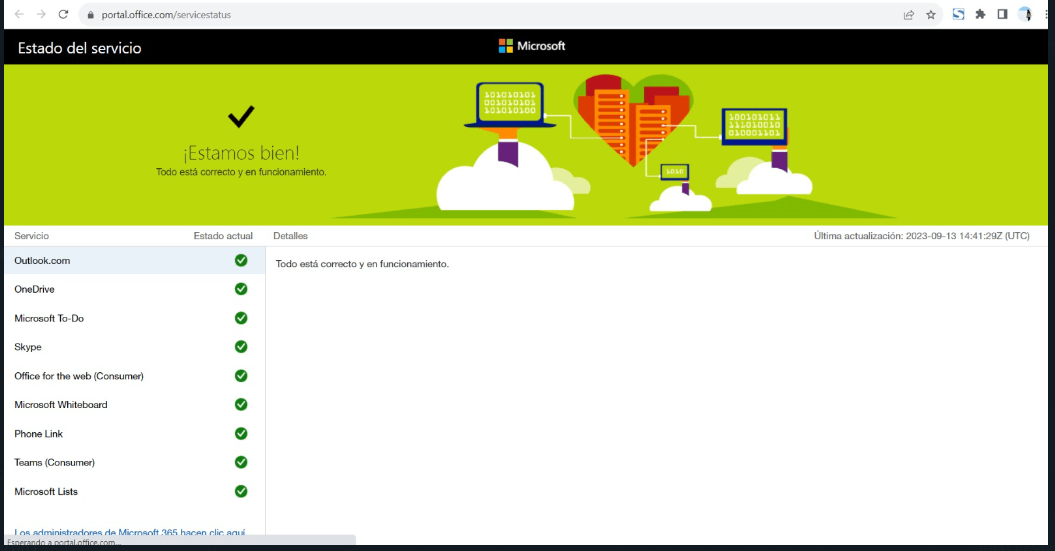The image size is (1055, 551).
Task: Select the Microsoft Lists service row
Action: click(135, 492)
